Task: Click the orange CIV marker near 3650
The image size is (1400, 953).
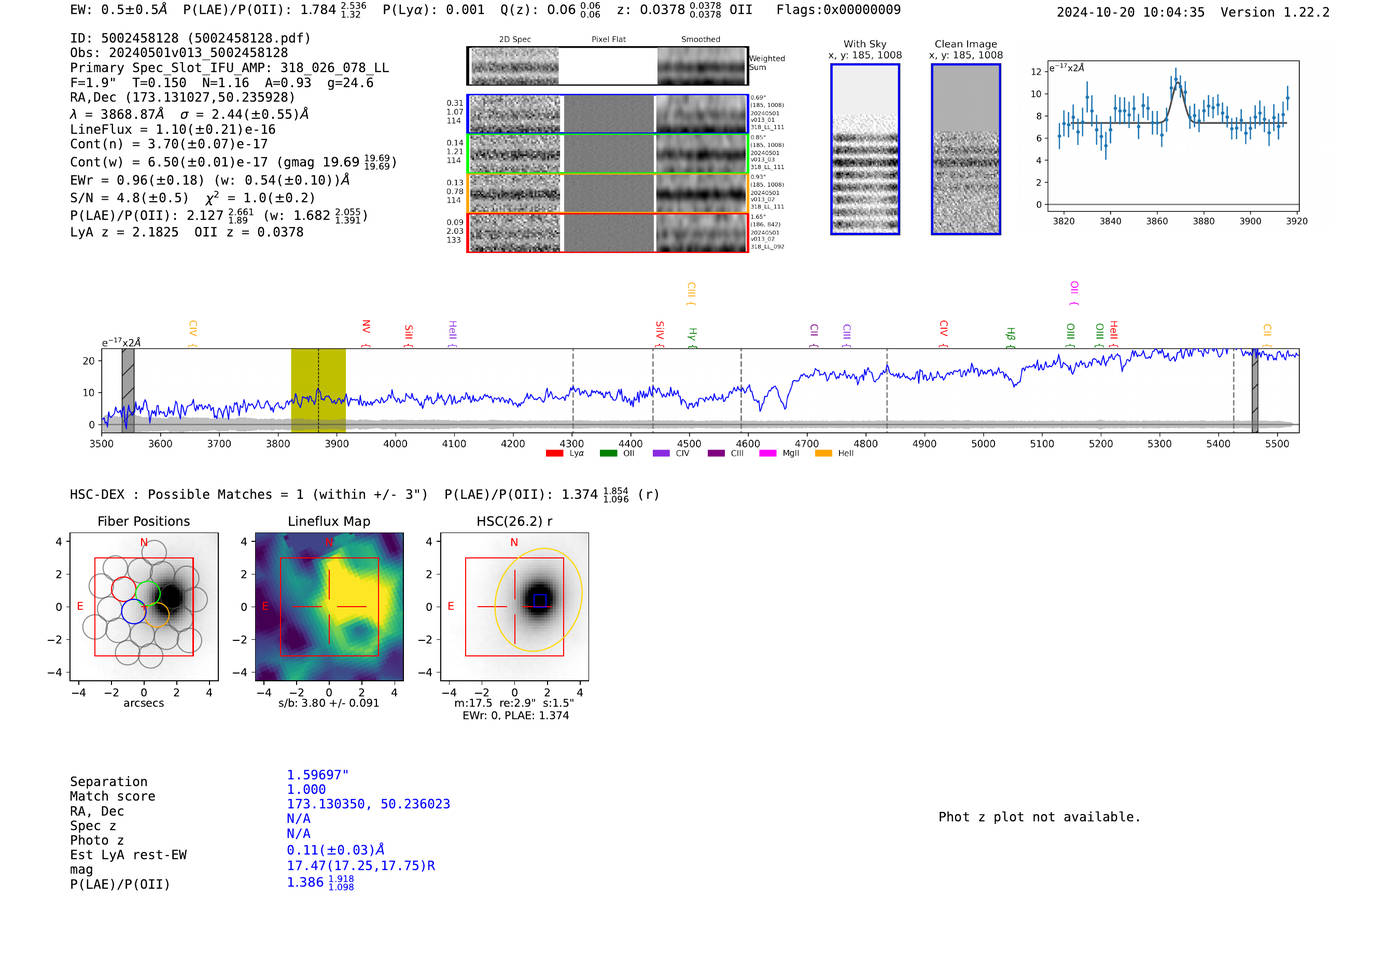Action: pyautogui.click(x=193, y=333)
